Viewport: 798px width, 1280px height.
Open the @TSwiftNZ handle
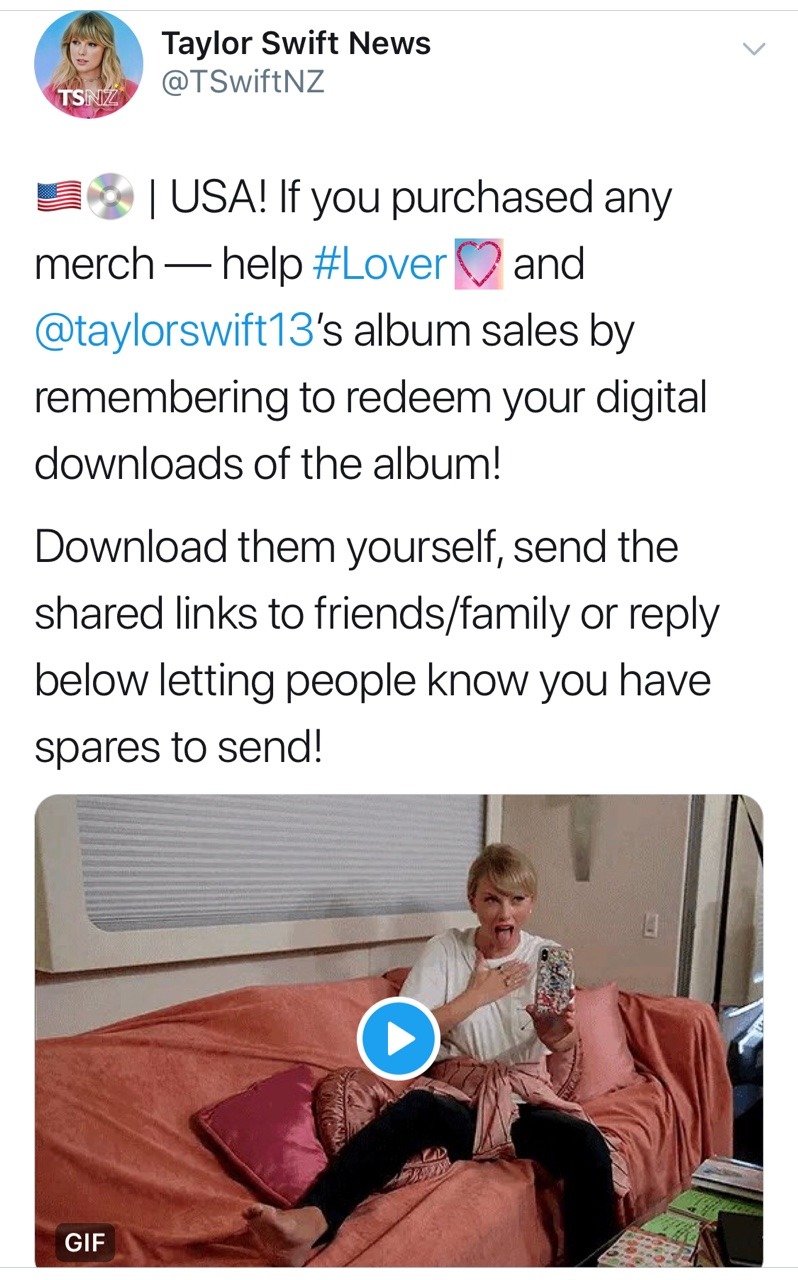point(243,82)
